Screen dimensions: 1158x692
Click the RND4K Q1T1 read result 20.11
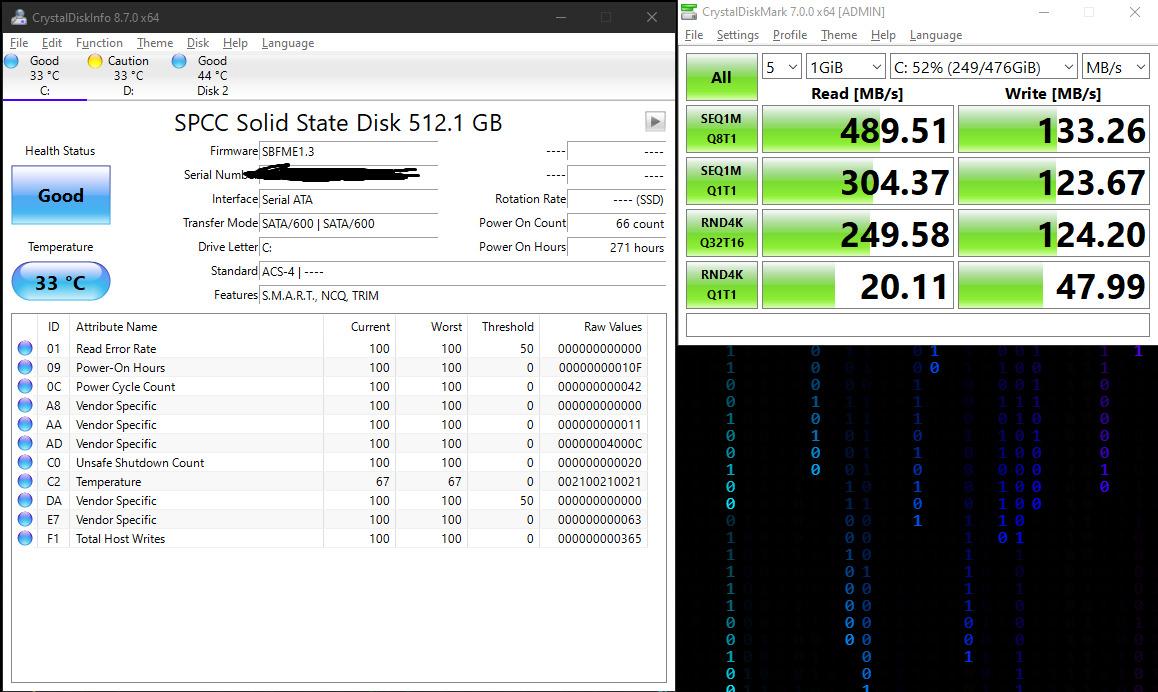857,285
